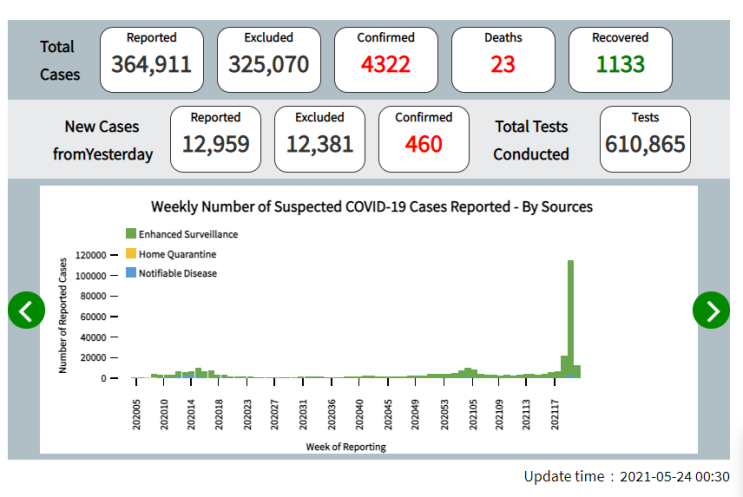
Task: Click the 202053 week tick label
Action: (x=444, y=415)
